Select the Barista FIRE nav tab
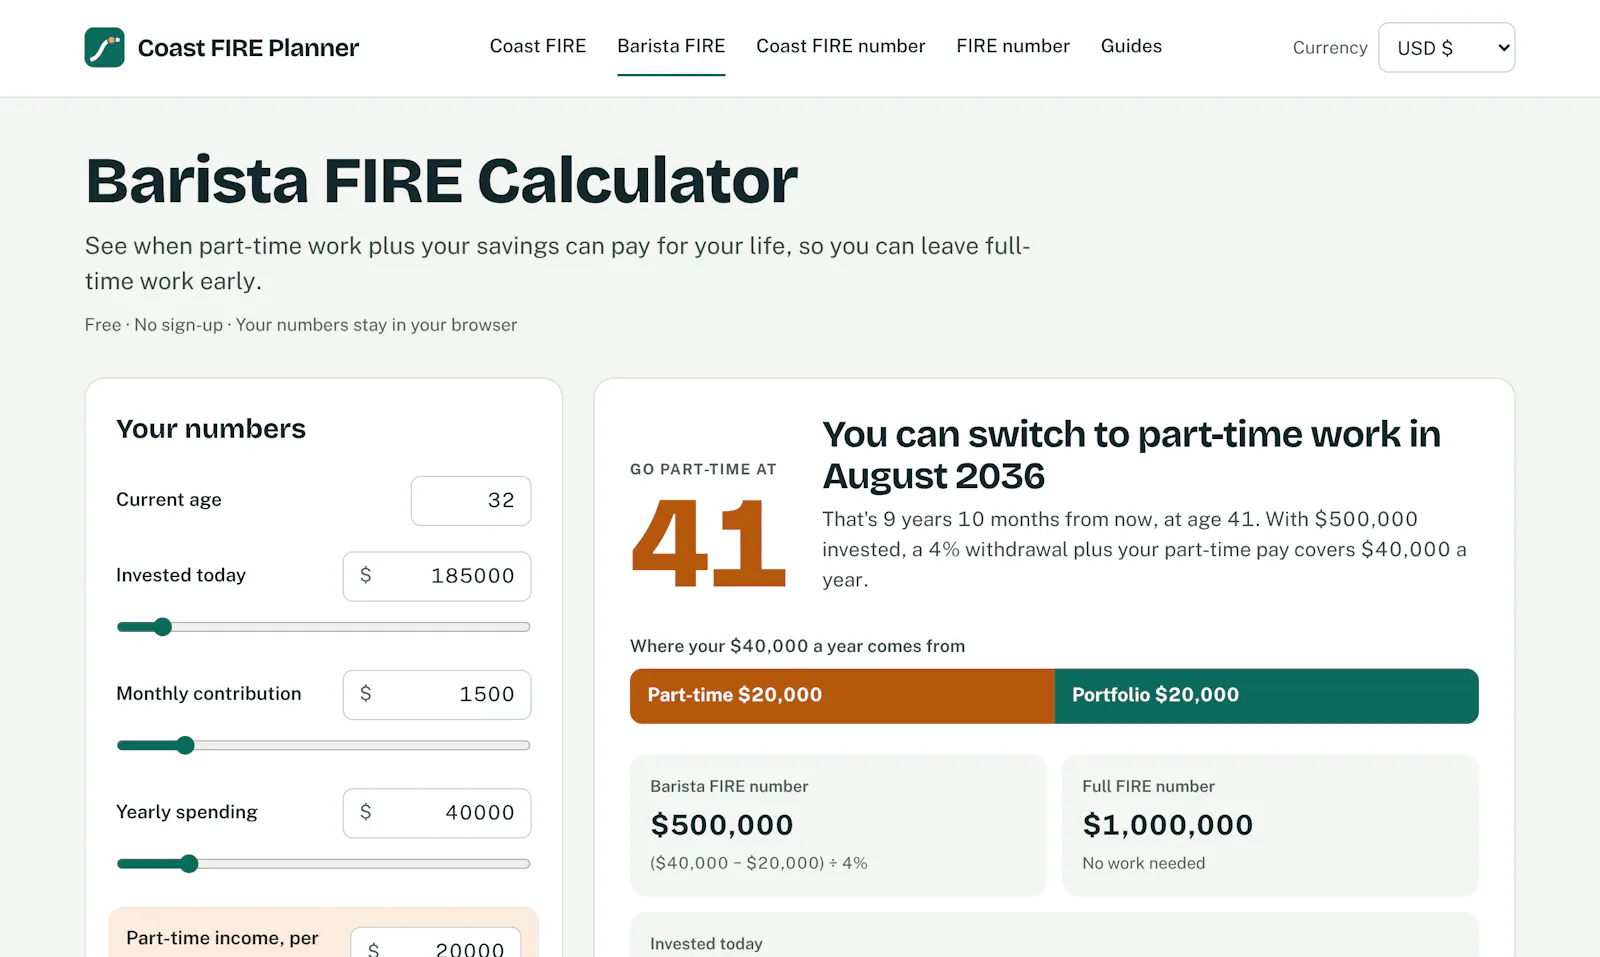The image size is (1600, 957). click(x=671, y=46)
